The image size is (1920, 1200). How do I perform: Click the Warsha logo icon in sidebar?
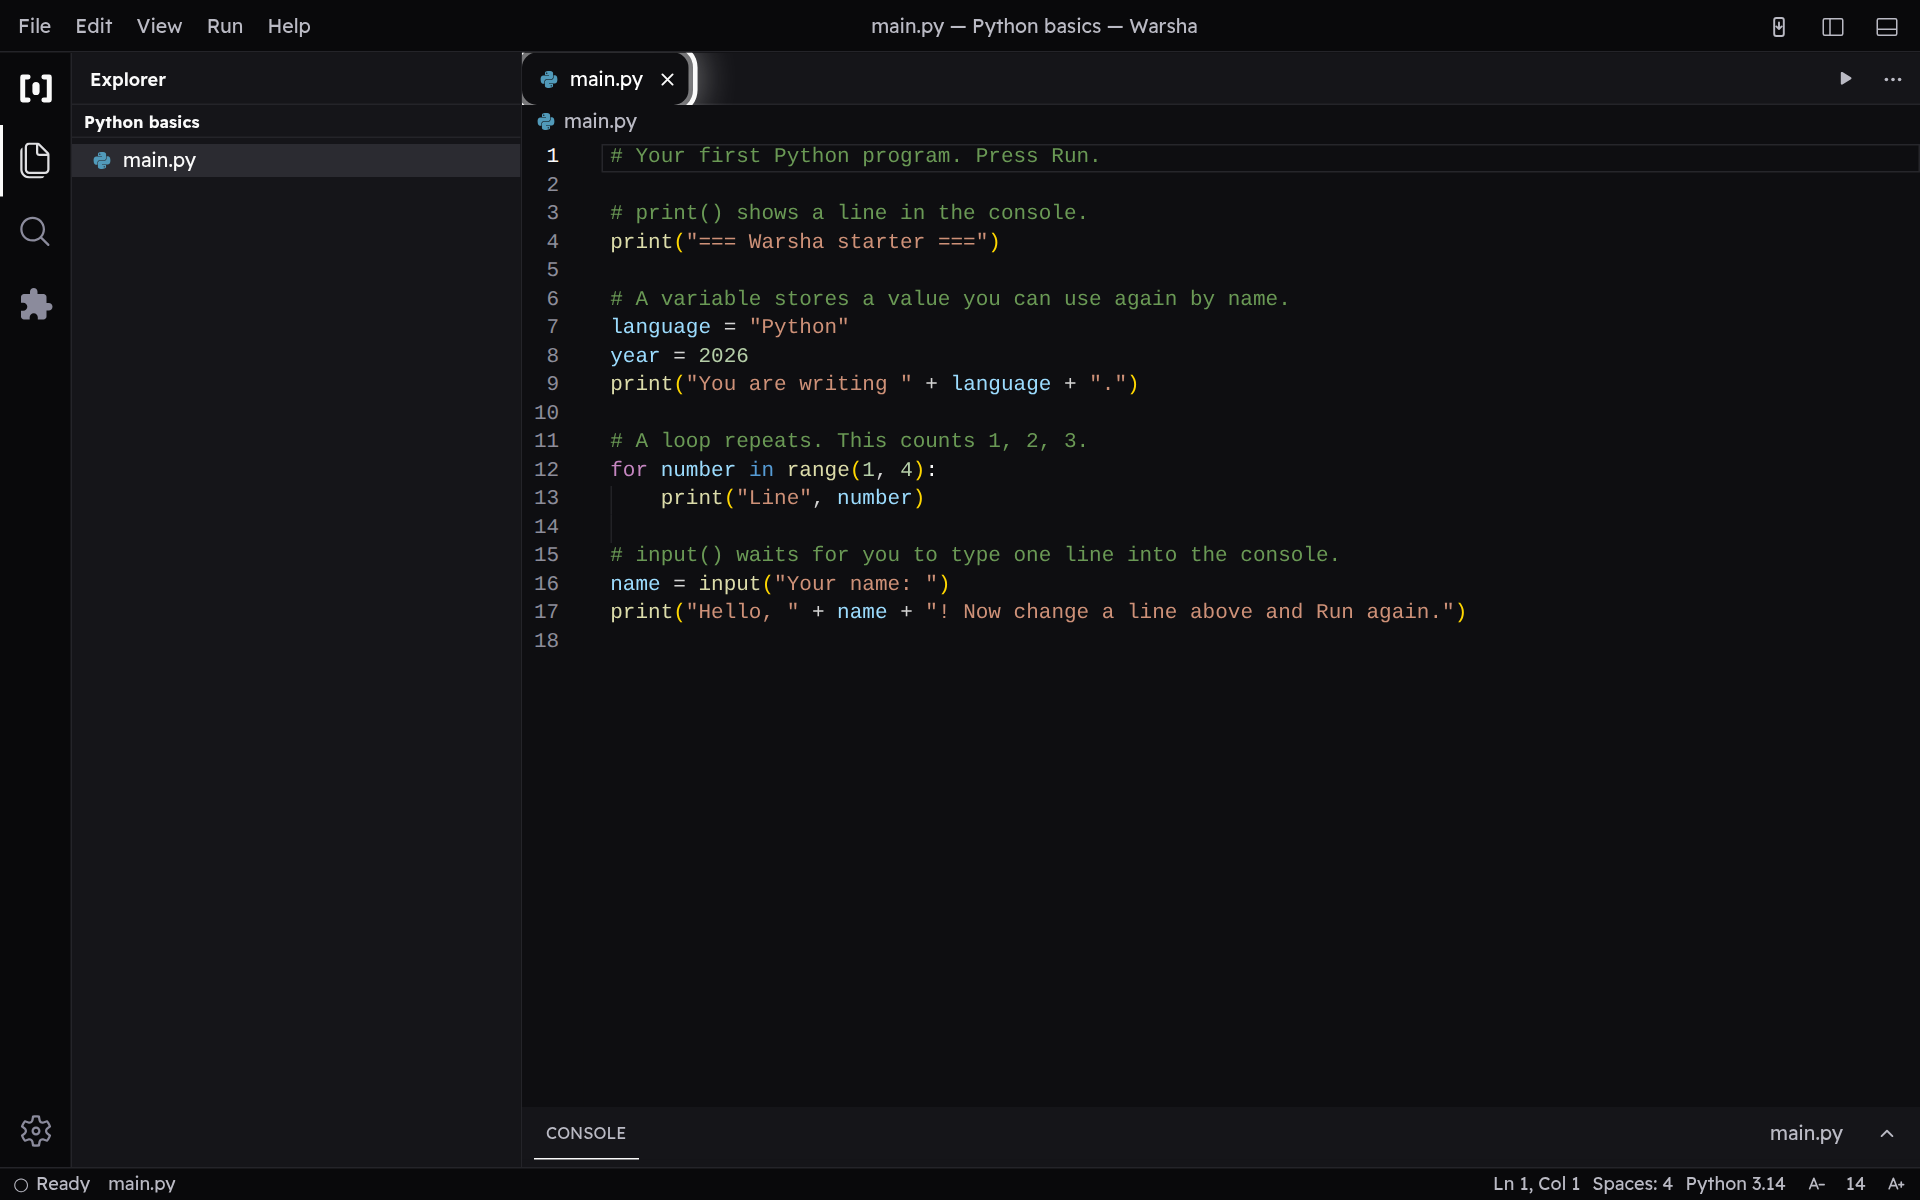tap(36, 88)
